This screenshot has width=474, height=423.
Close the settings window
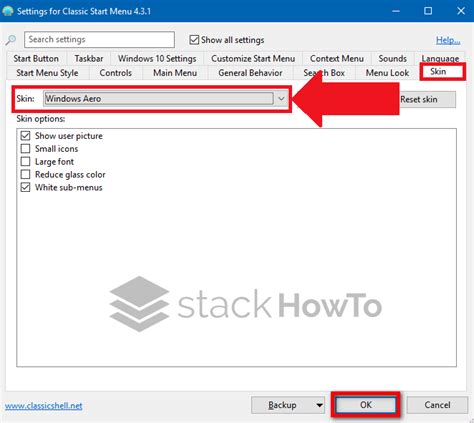(461, 11)
